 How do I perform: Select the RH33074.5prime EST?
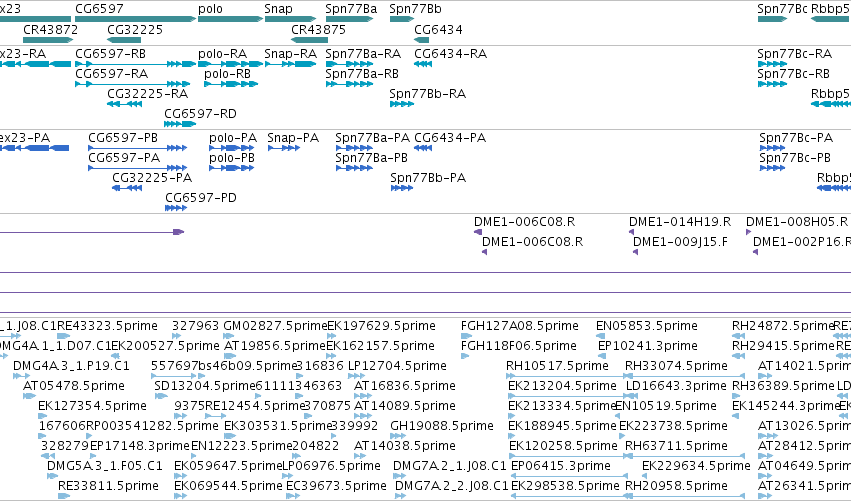685,376
